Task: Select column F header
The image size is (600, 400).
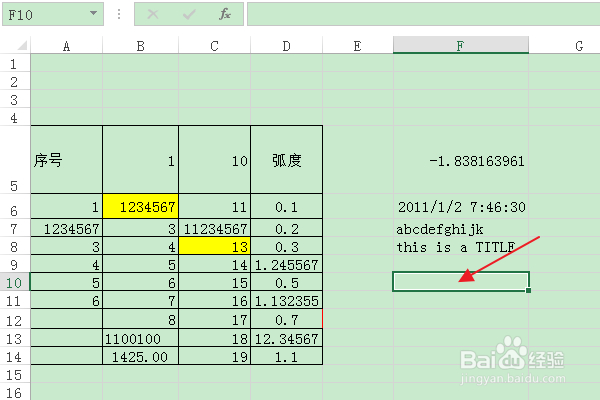Action: point(461,46)
